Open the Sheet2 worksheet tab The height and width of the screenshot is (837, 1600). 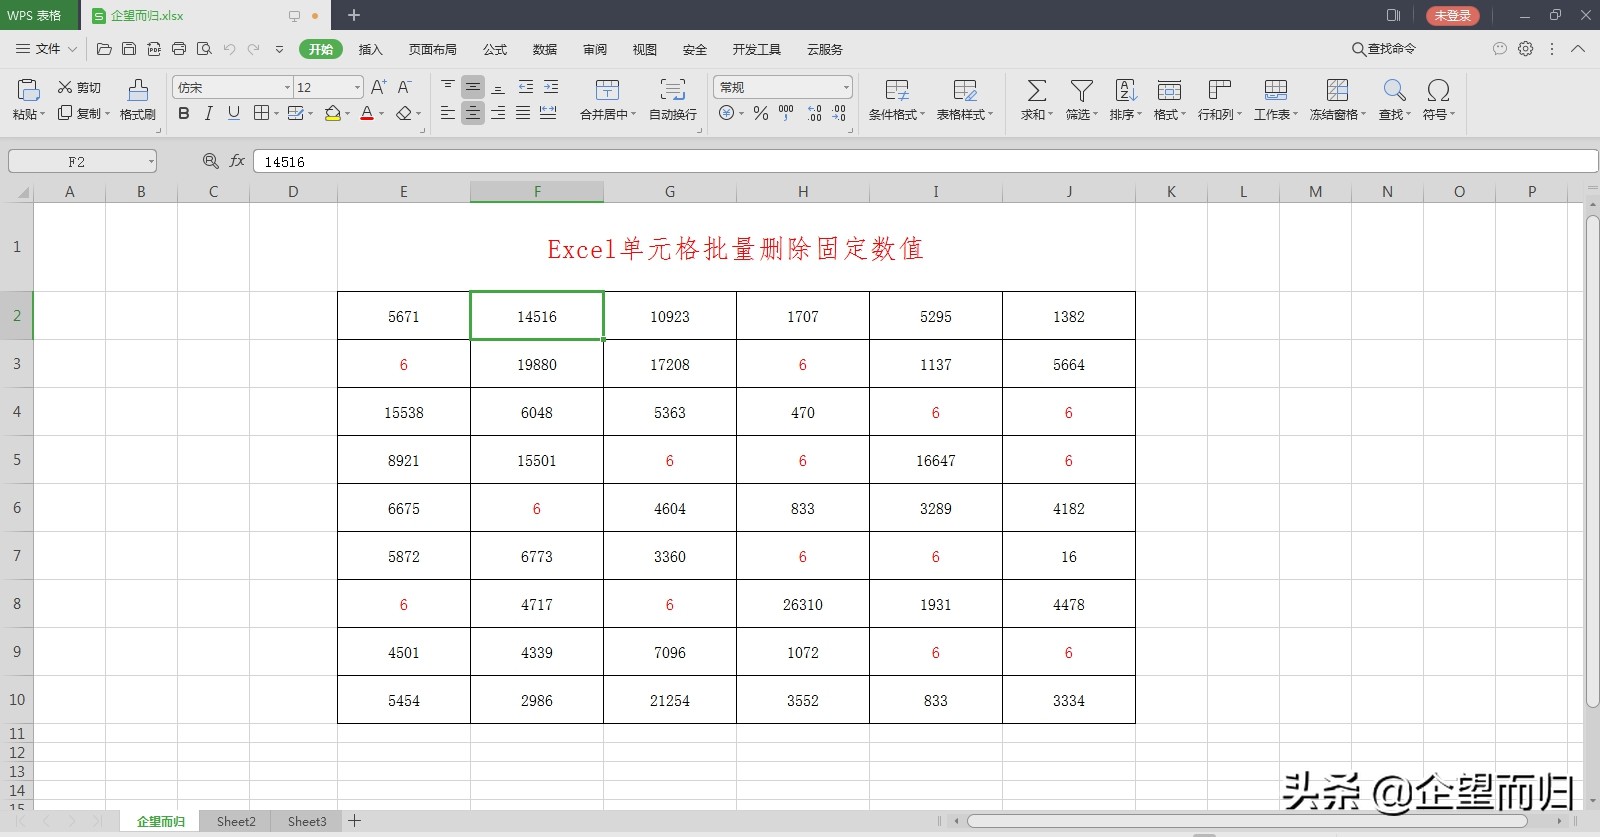coord(236,821)
